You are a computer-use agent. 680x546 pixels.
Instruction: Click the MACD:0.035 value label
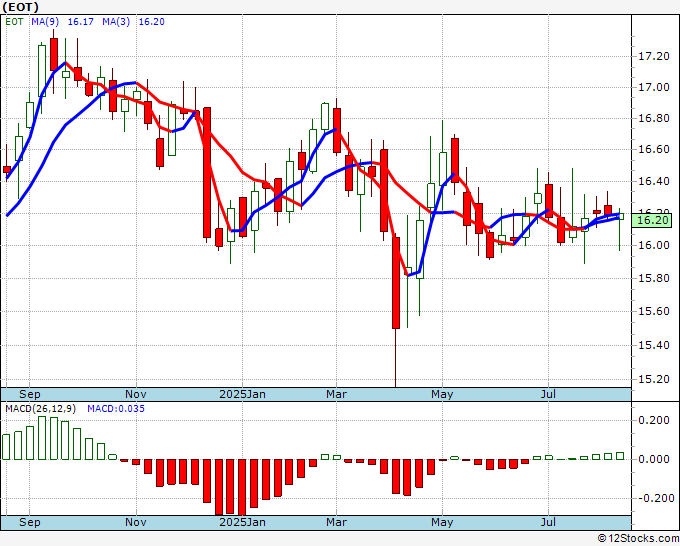tap(116, 409)
